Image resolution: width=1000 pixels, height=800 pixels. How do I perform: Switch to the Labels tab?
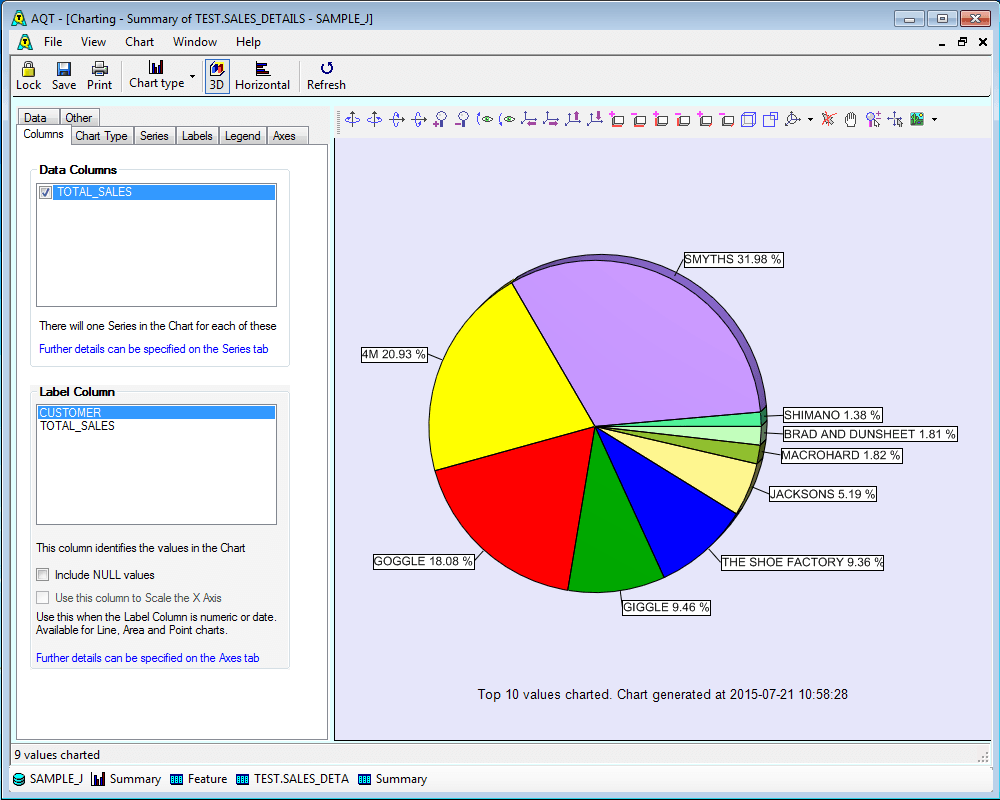coord(197,136)
